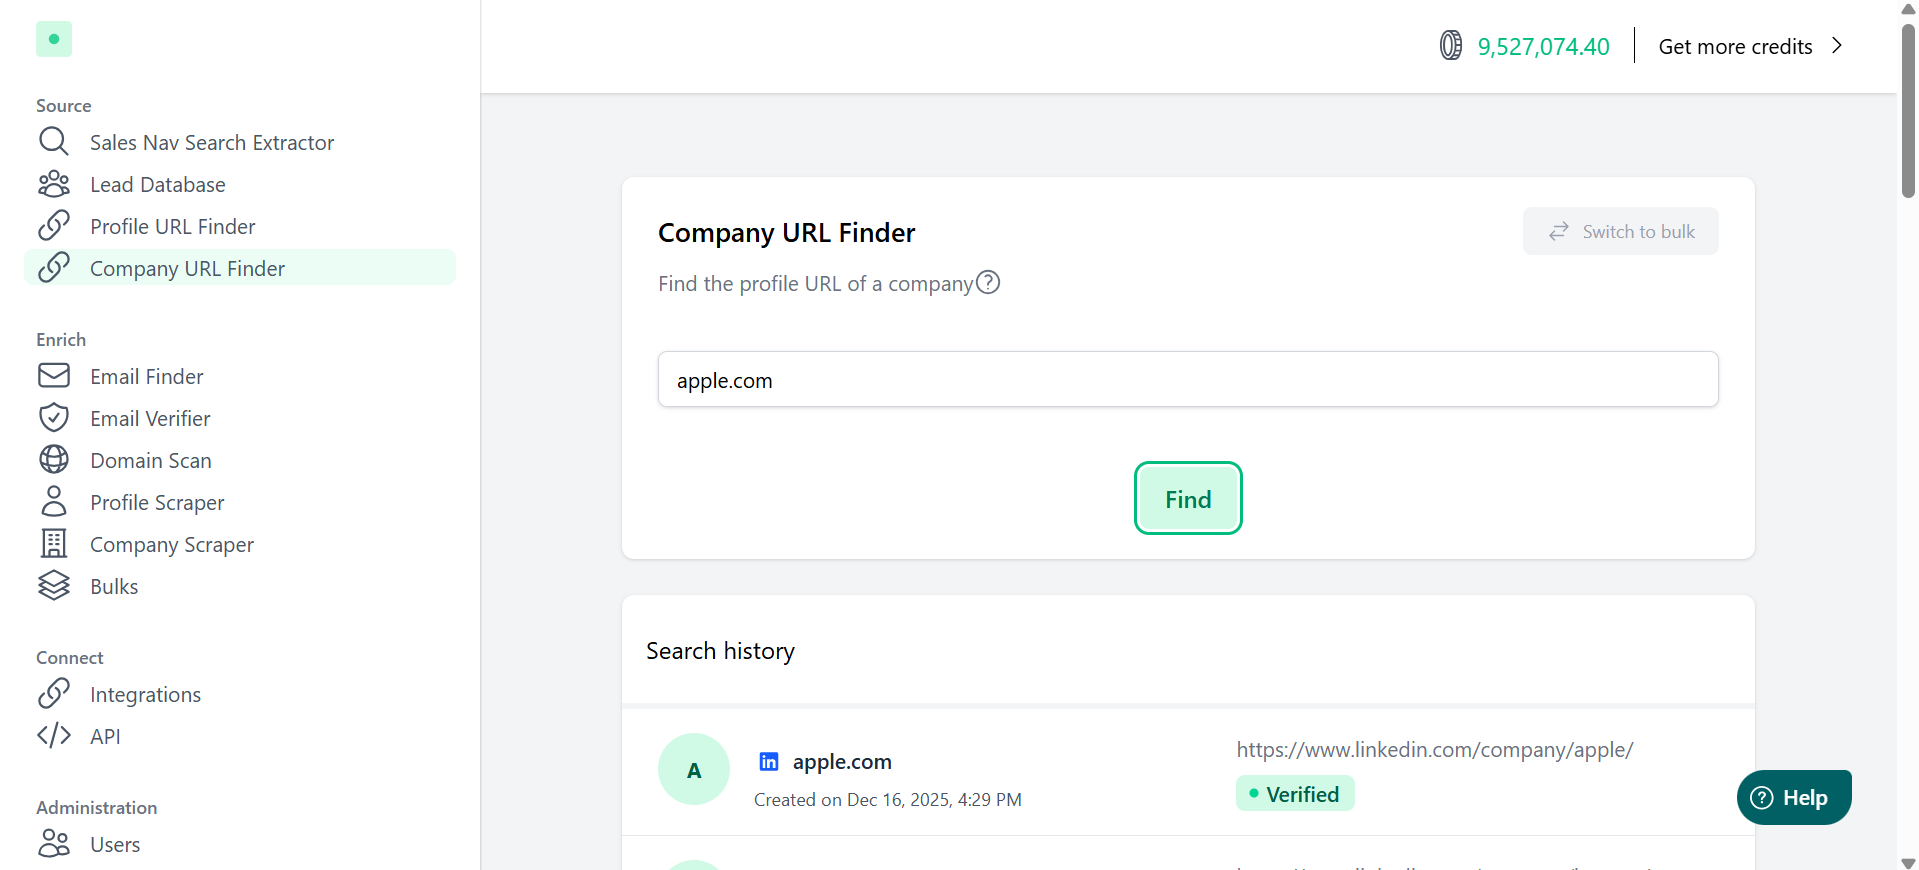Click the API code brackets icon
The image size is (1919, 870).
click(54, 736)
